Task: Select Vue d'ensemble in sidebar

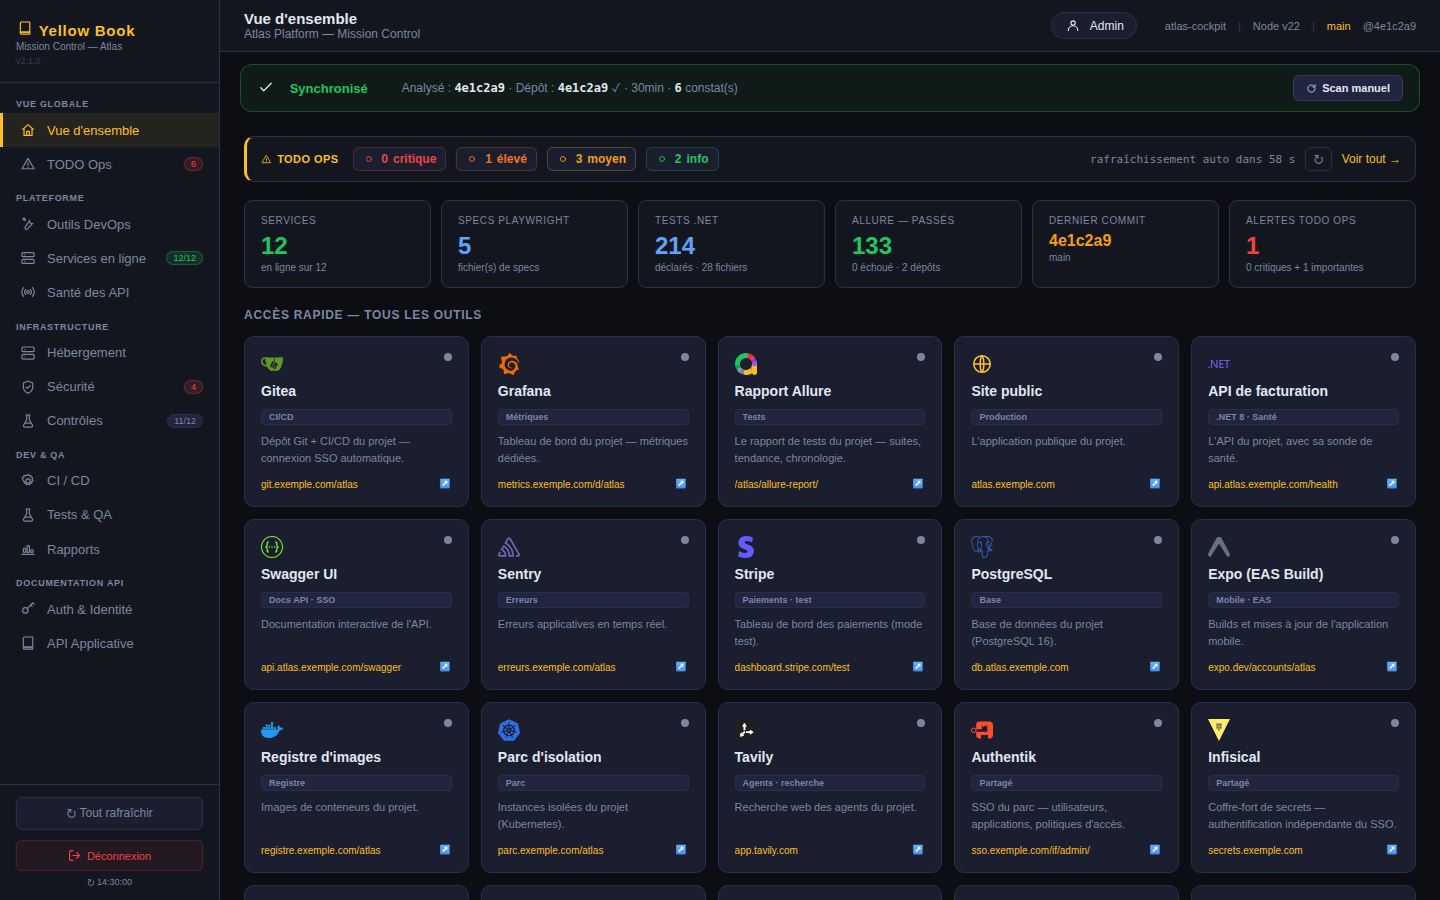Action: click(110, 130)
